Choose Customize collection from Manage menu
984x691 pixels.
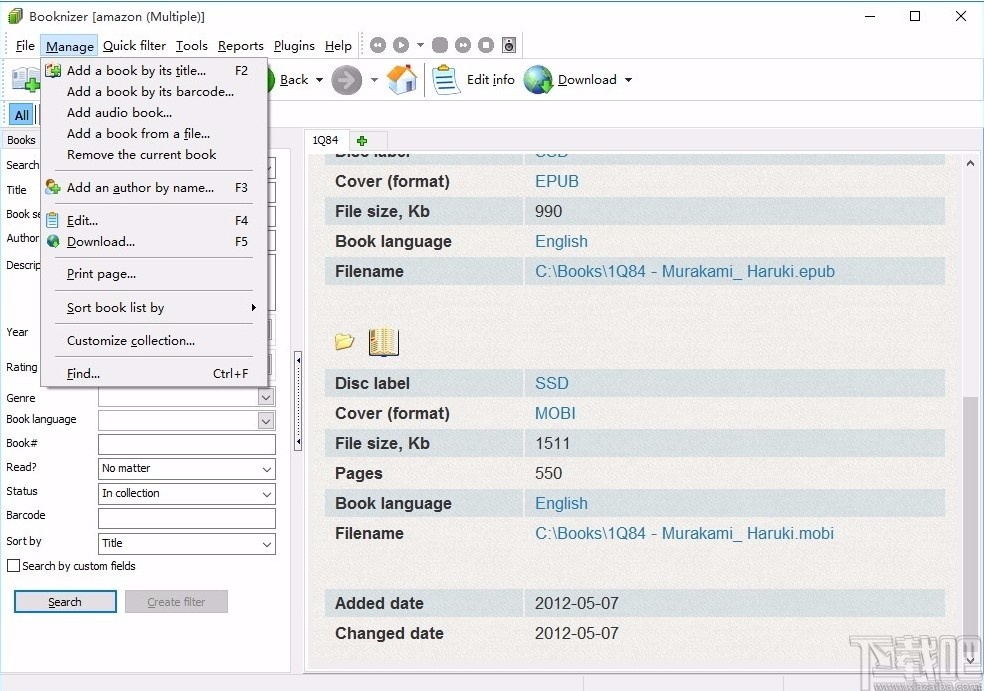[x=131, y=341]
